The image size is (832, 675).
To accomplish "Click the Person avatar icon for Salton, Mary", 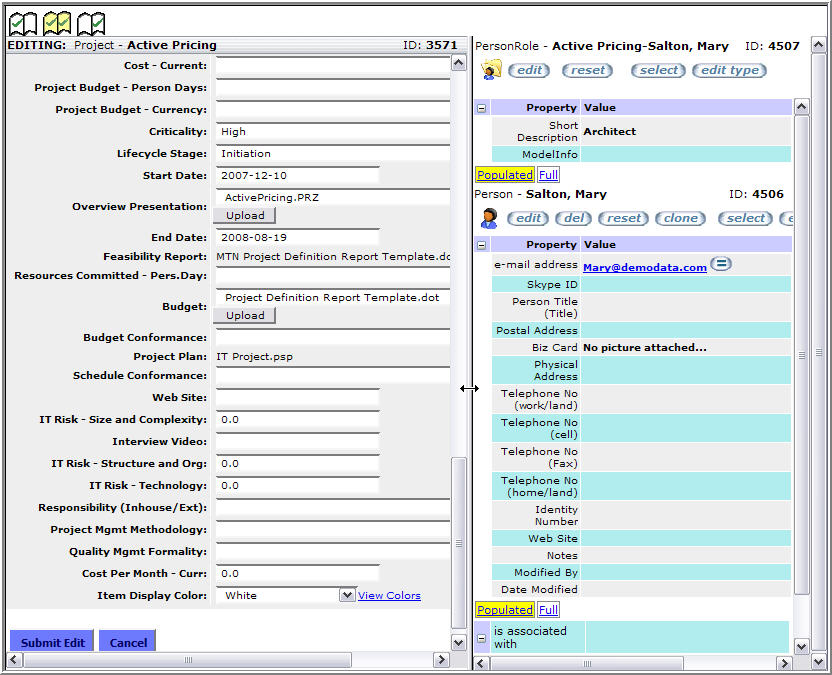I will [x=490, y=218].
